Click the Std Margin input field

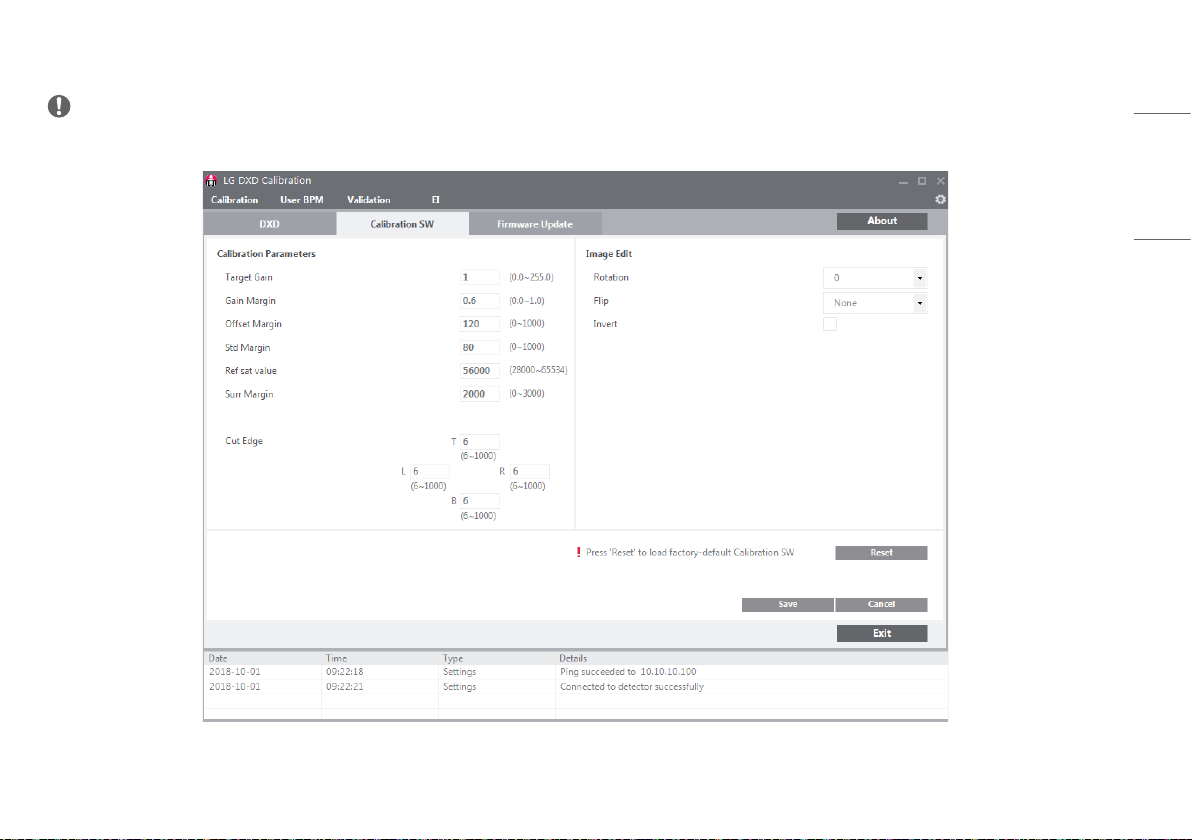(480, 347)
